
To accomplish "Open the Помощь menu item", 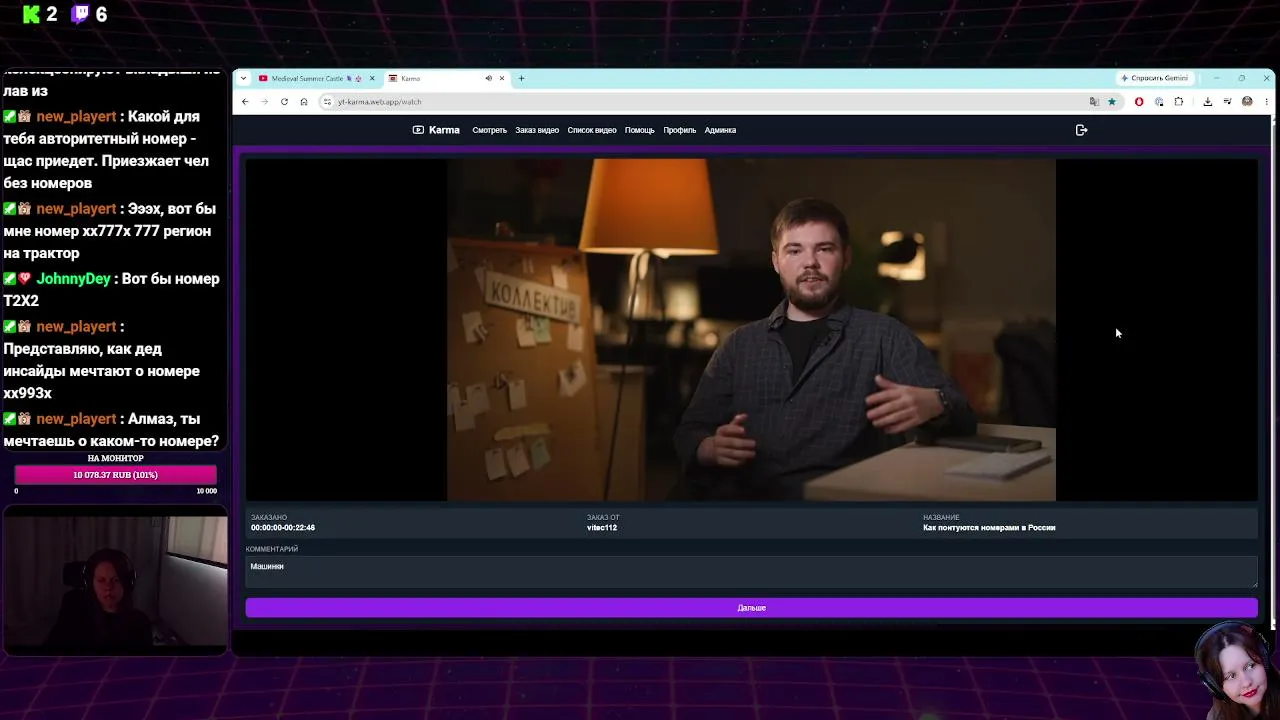I will pyautogui.click(x=640, y=130).
